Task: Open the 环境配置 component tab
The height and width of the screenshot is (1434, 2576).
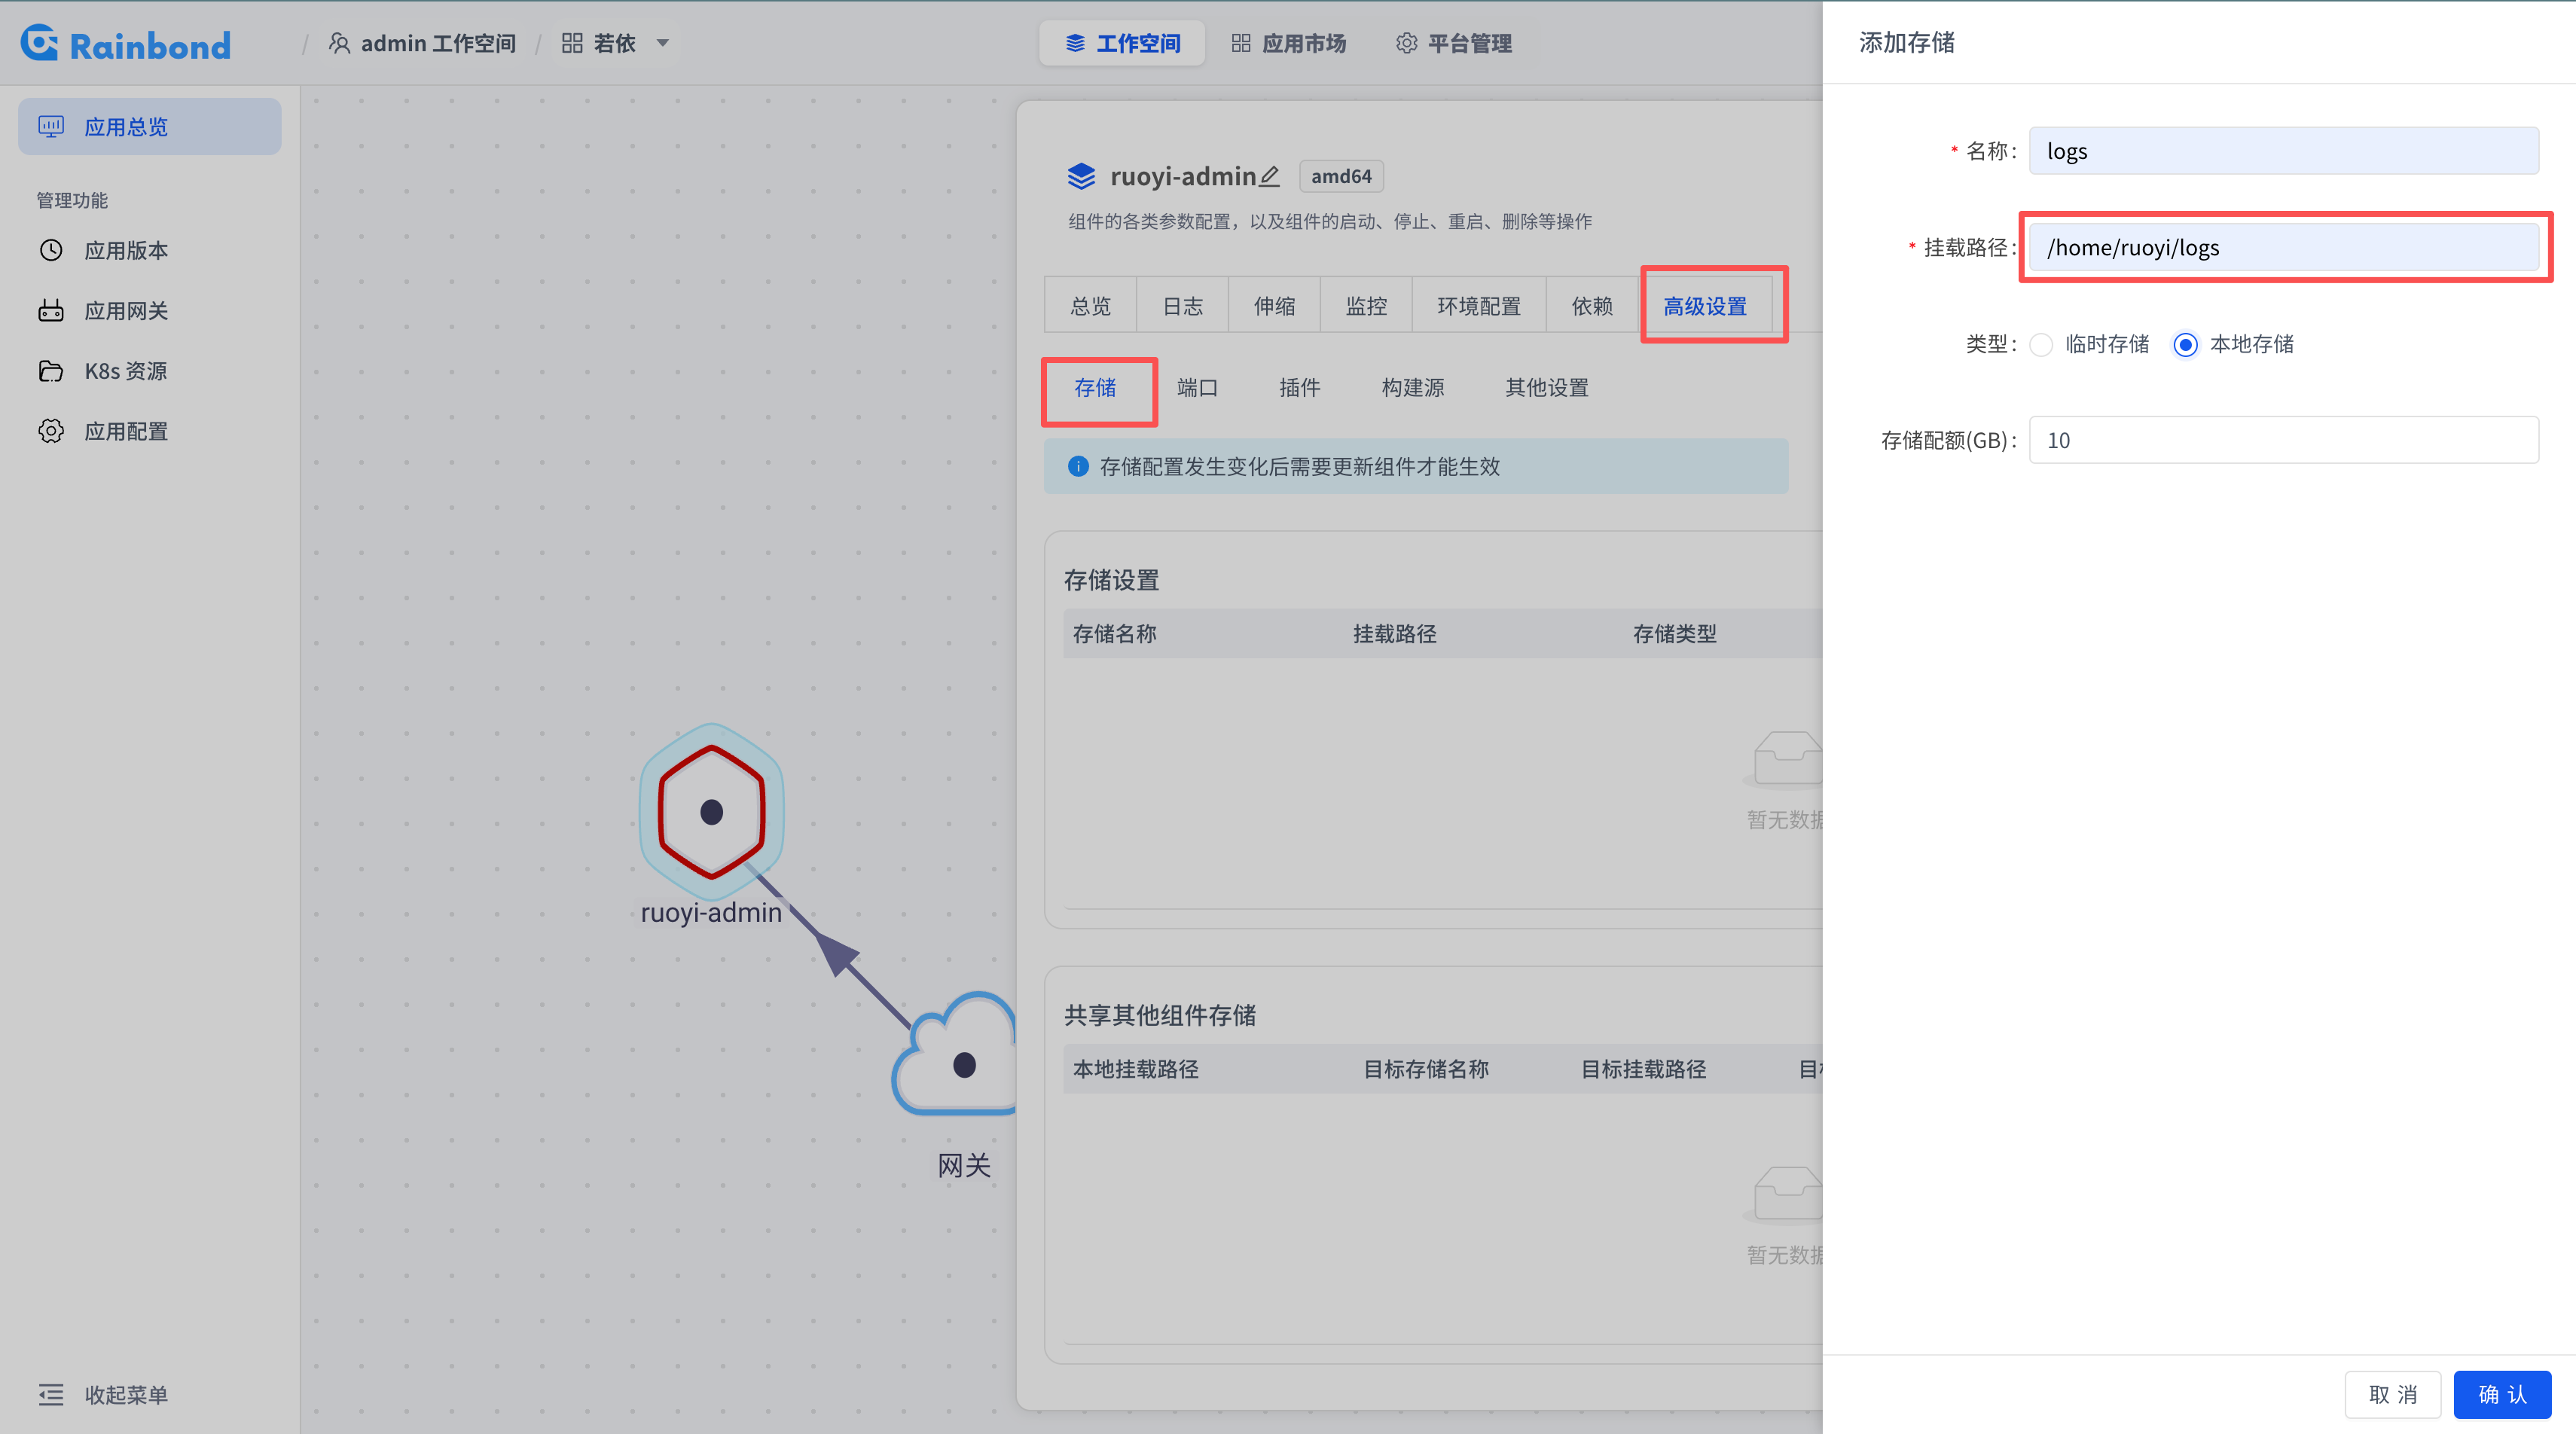Action: point(1479,305)
